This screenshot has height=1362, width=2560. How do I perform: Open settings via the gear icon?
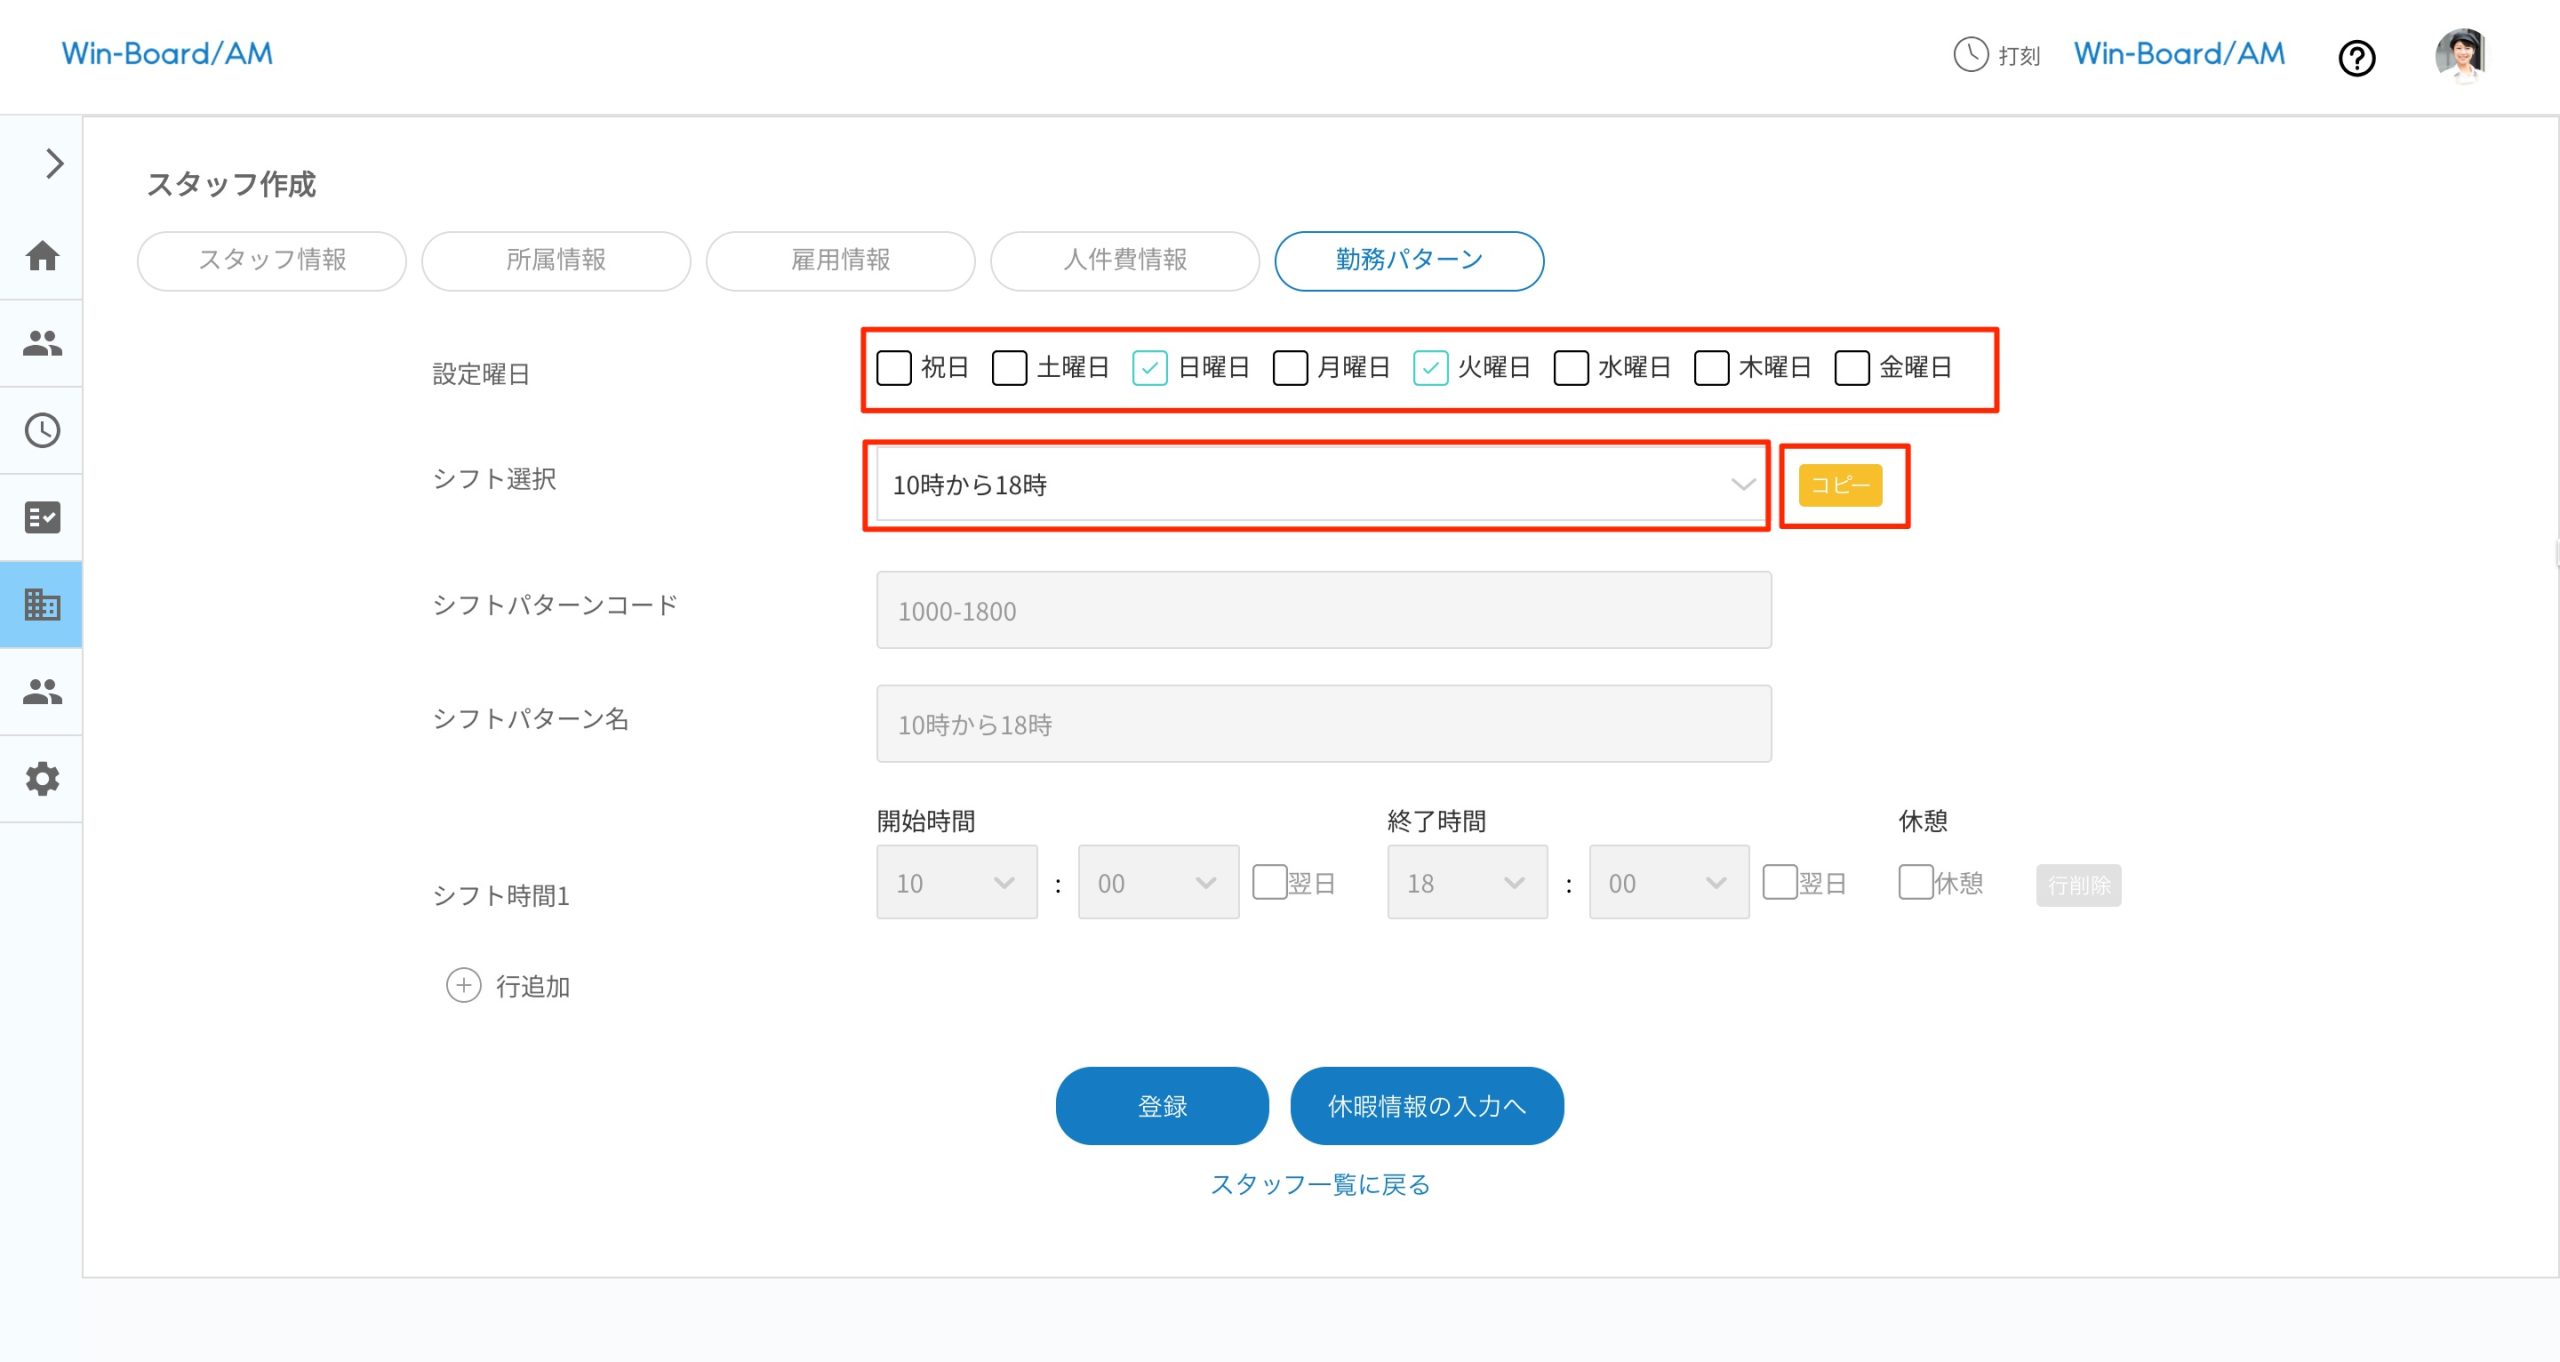(42, 779)
